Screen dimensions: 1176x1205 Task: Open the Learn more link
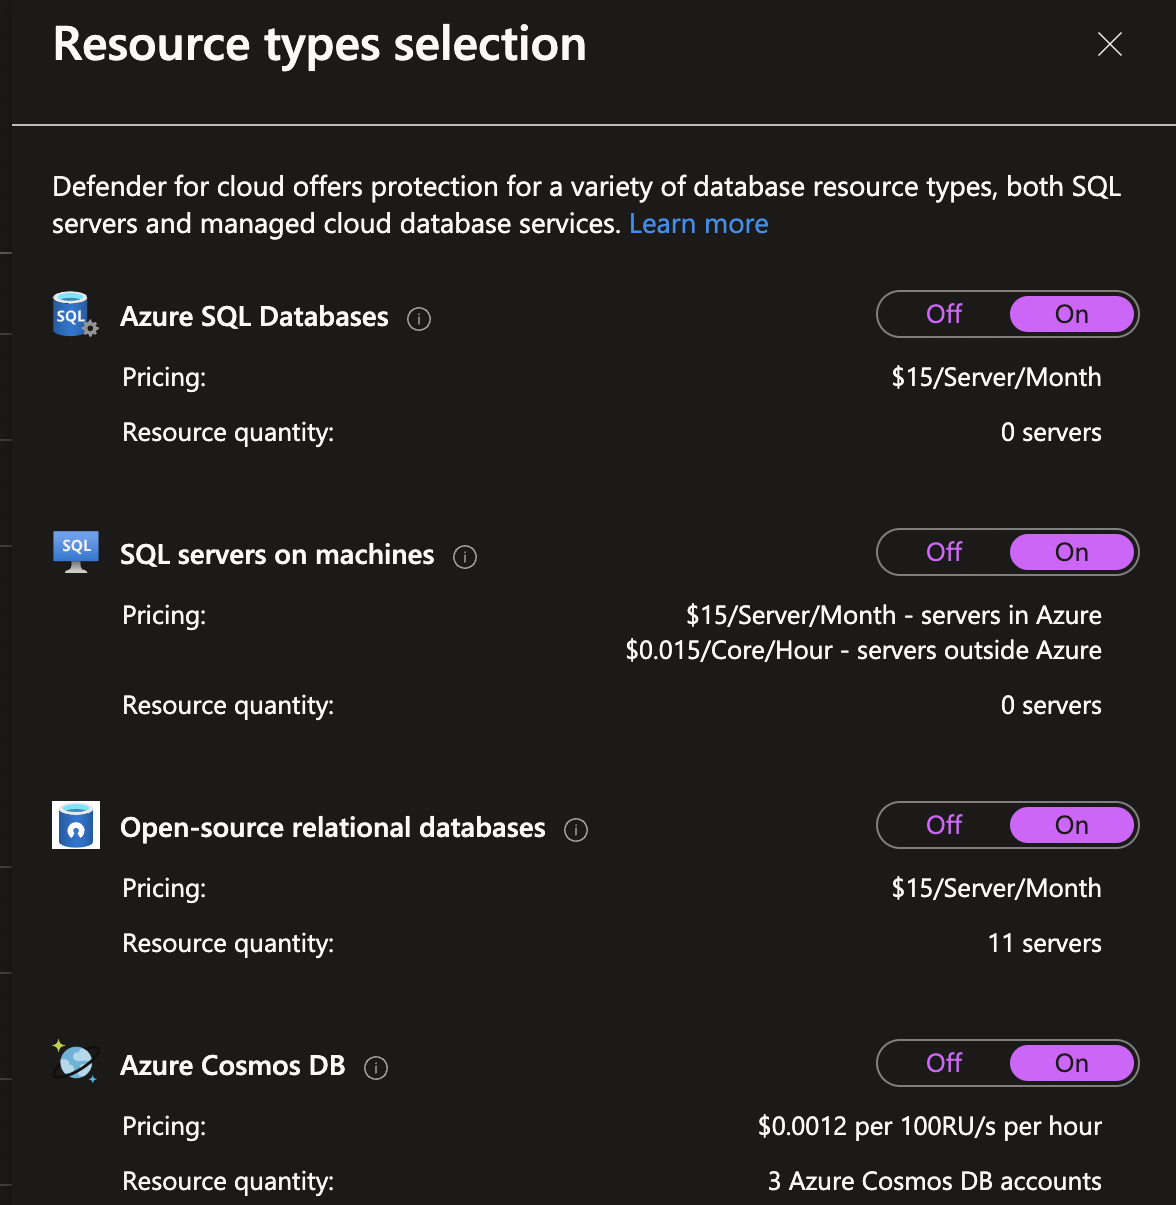[x=698, y=223]
